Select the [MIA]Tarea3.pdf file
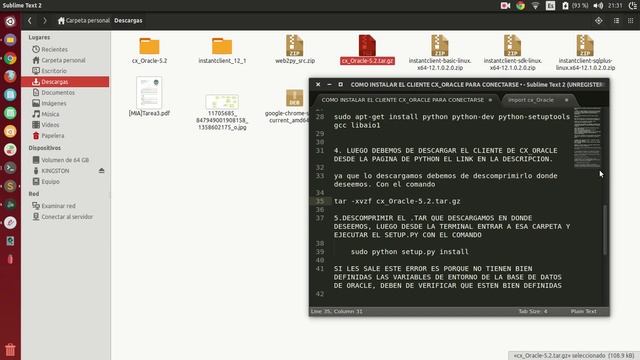Viewport: 640px width, 360px height. coord(149,96)
